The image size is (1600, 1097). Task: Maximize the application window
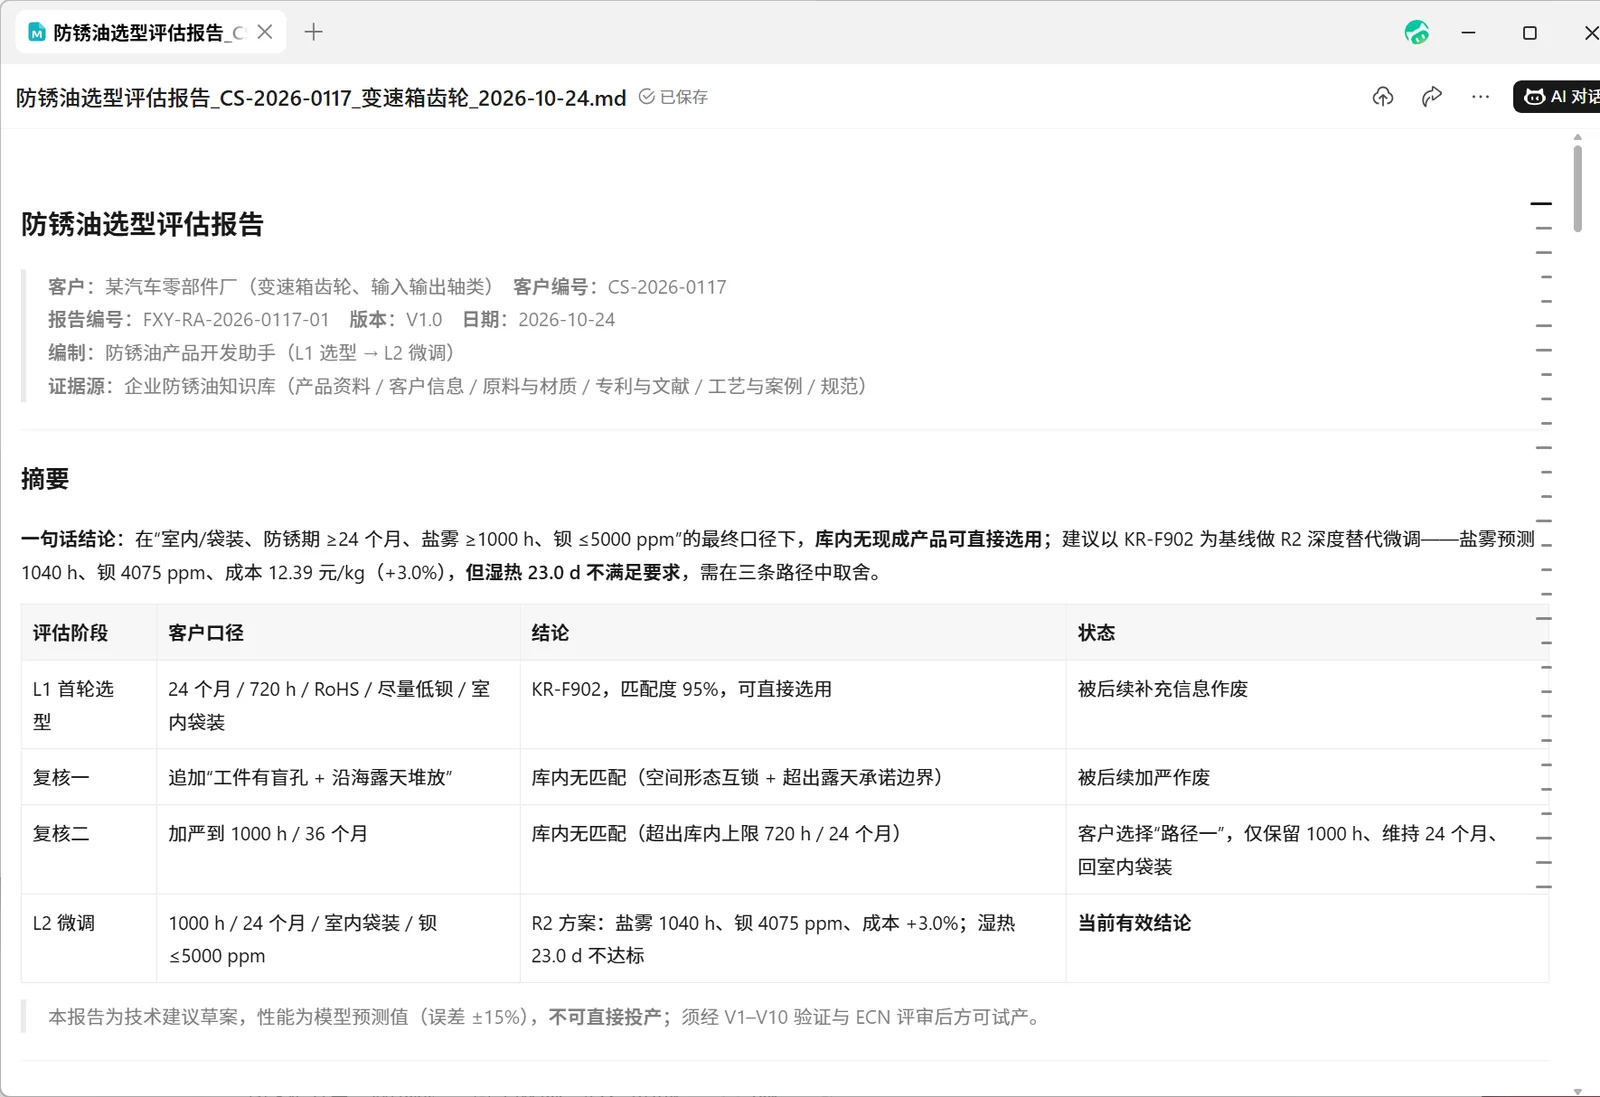click(x=1529, y=33)
